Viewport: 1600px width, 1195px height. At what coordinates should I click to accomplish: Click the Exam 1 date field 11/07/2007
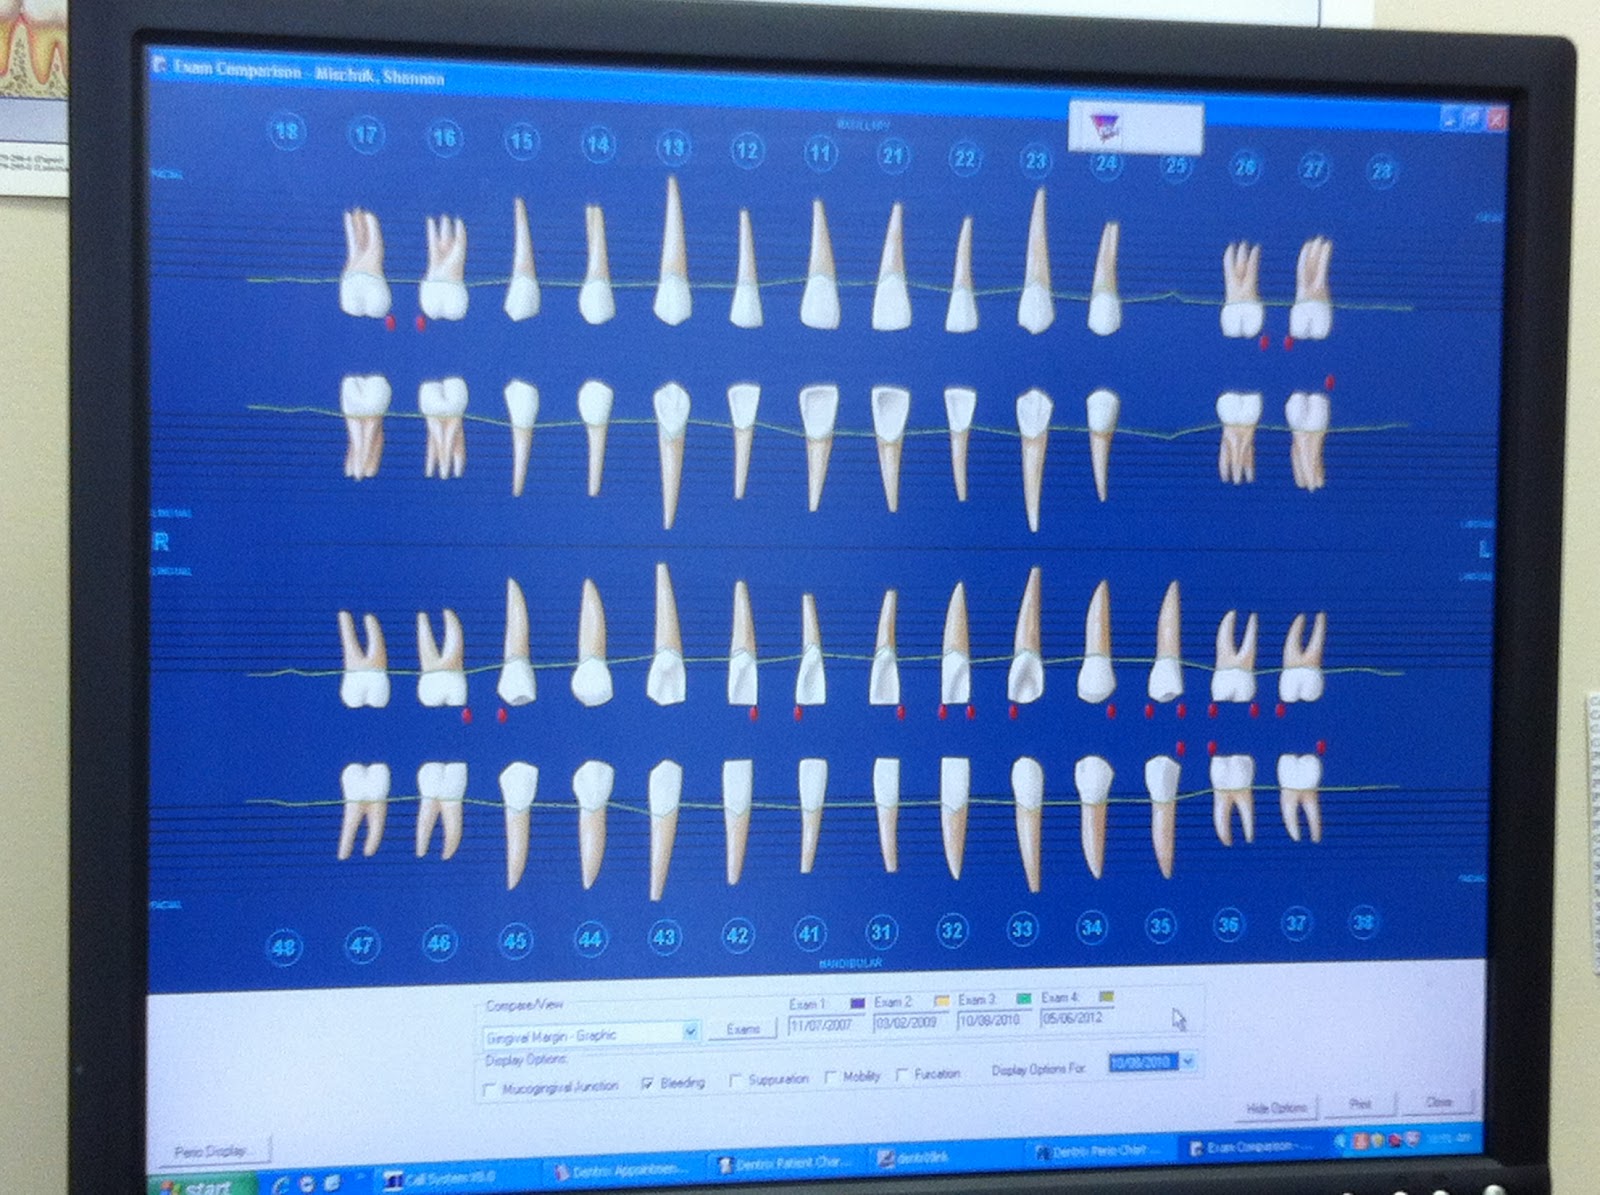824,1025
